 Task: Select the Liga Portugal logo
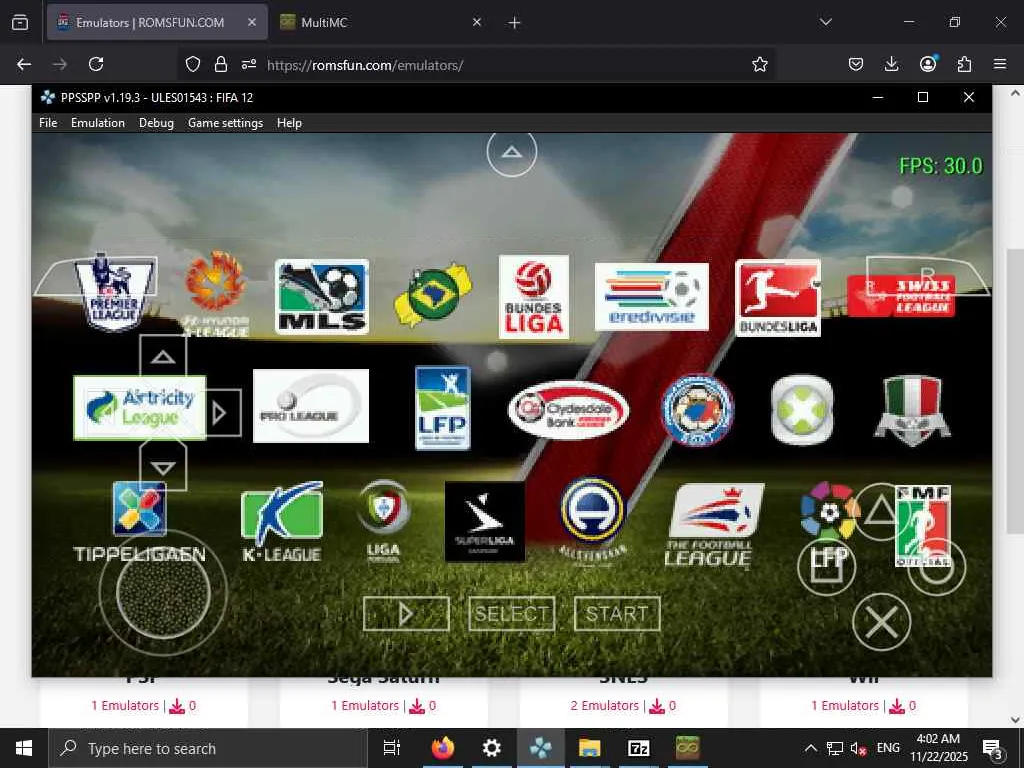[384, 520]
